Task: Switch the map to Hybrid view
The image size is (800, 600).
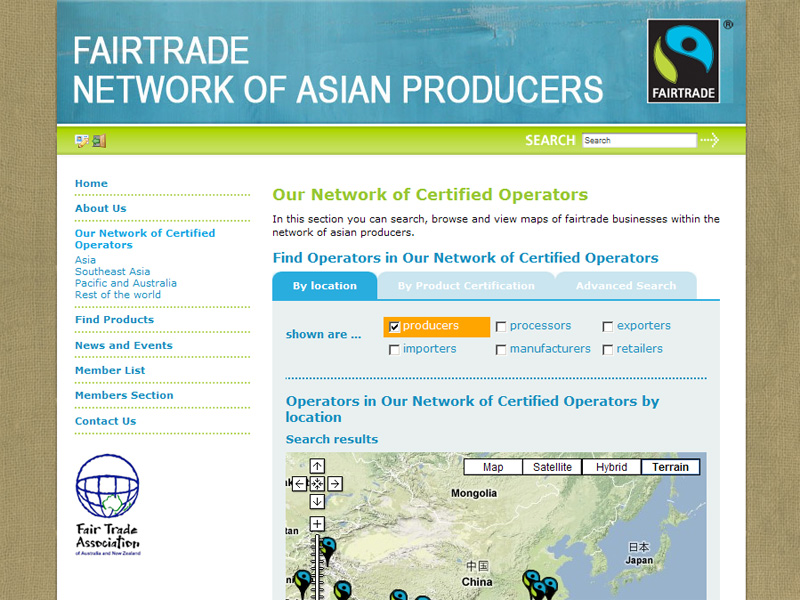Action: click(x=610, y=467)
